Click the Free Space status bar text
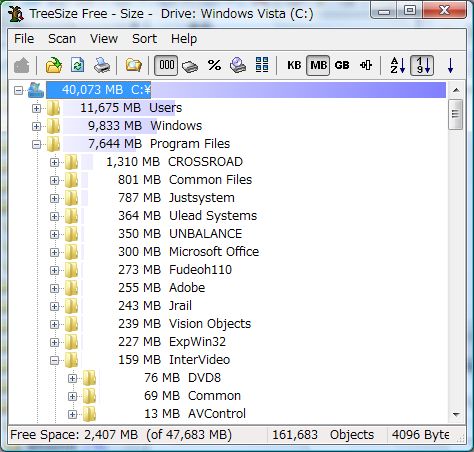Viewport: 474px width, 452px height. [x=121, y=435]
